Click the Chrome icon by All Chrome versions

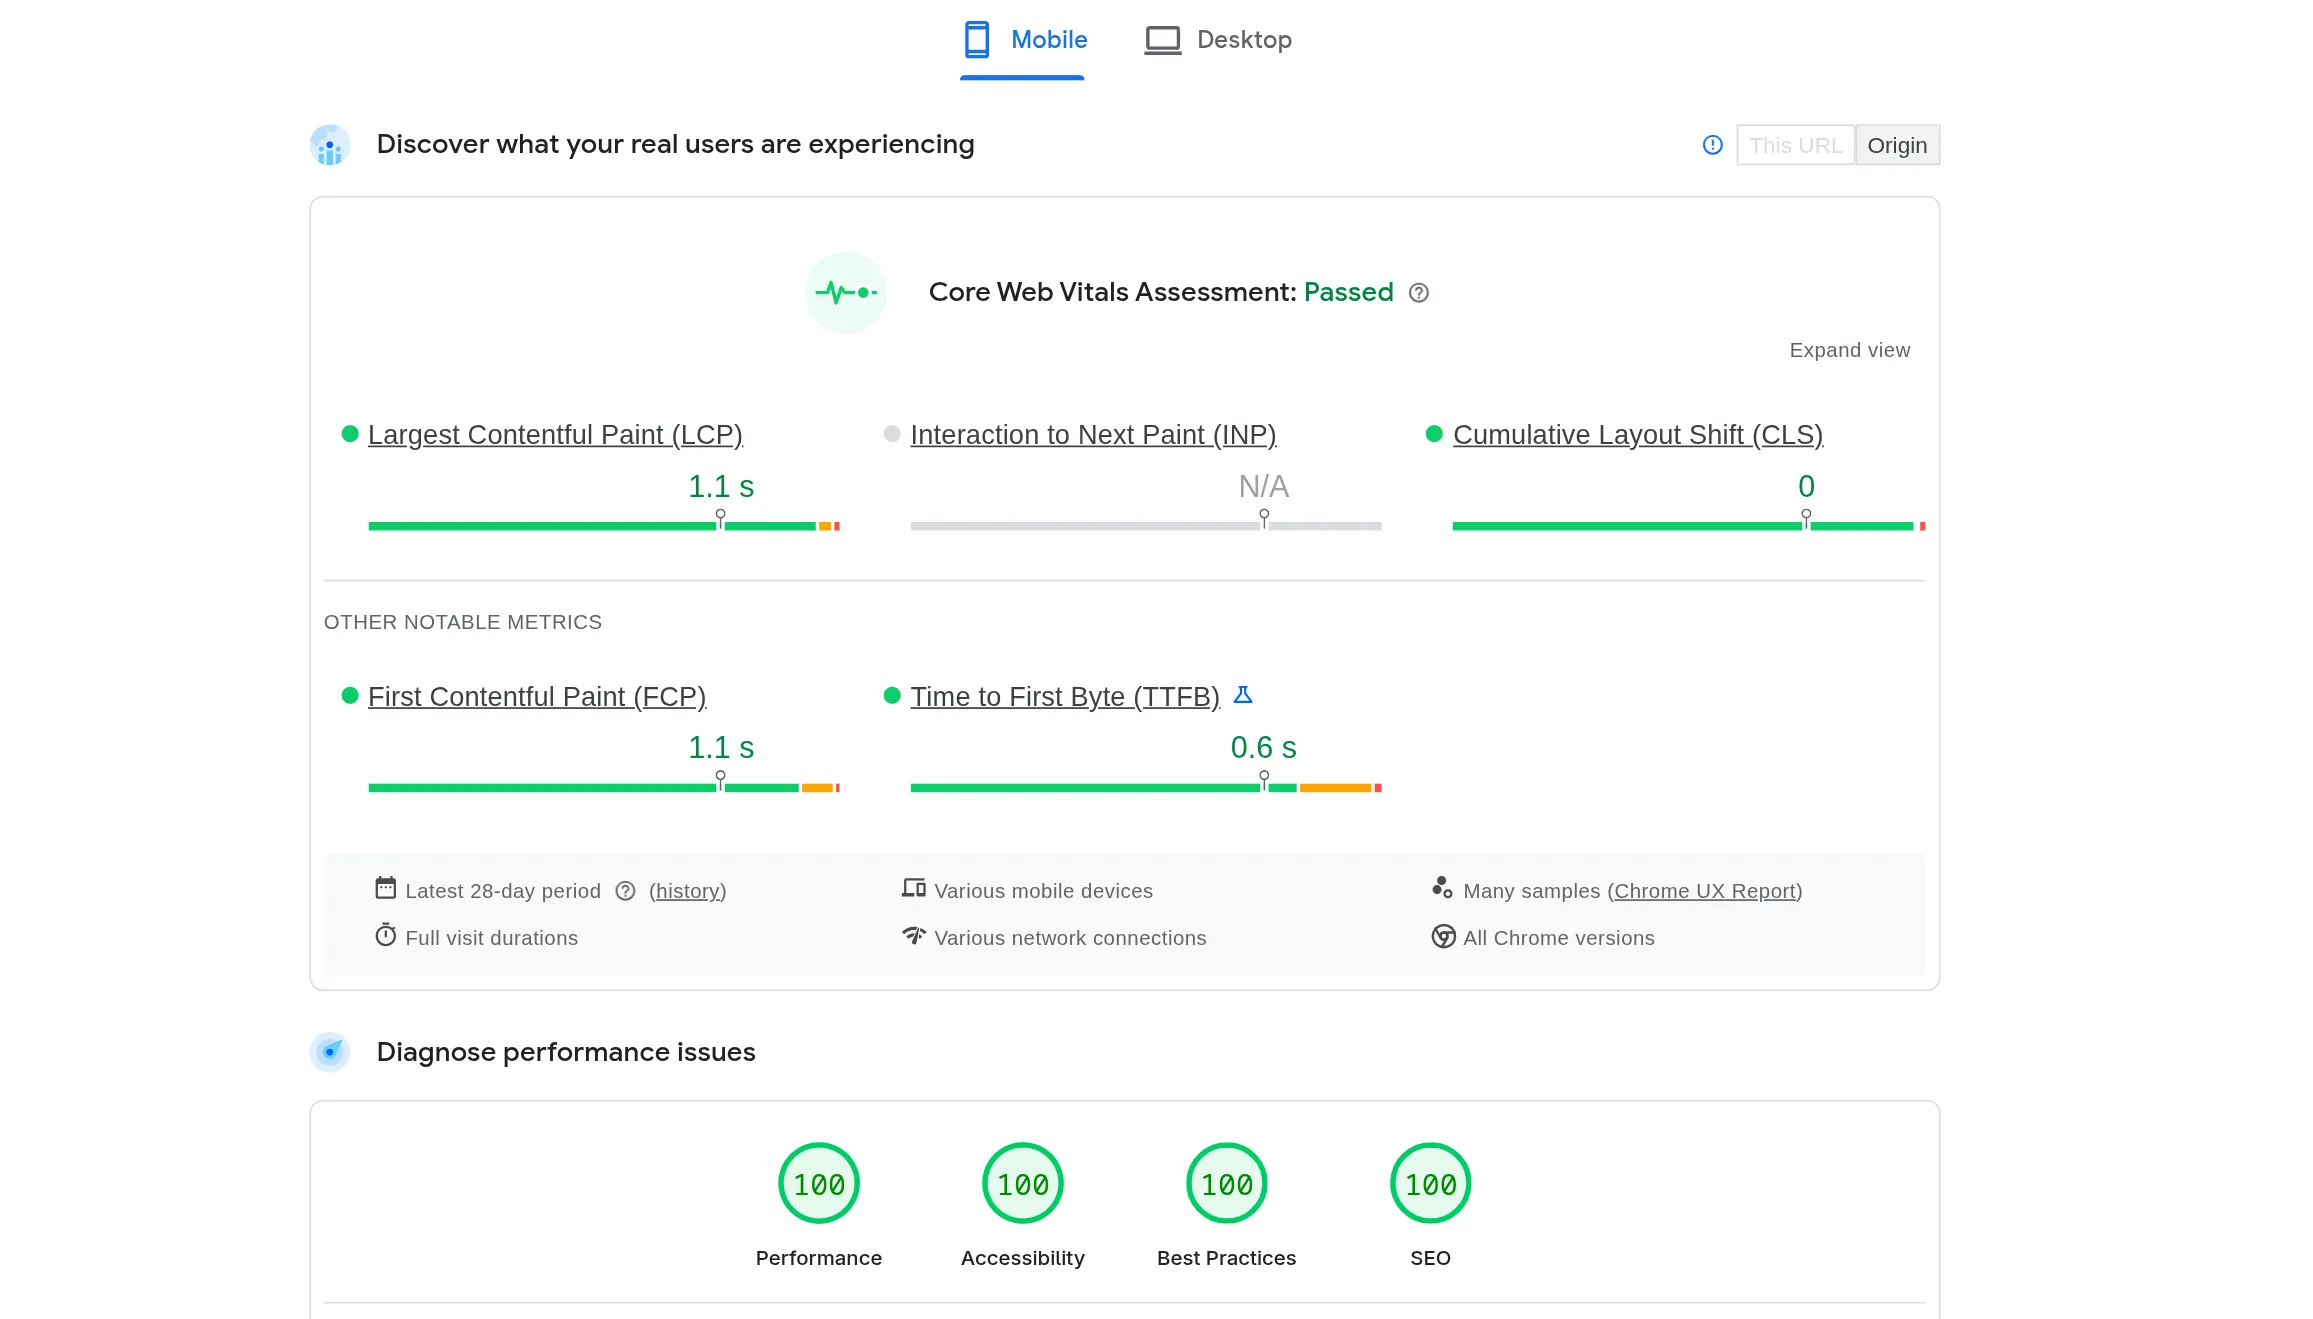tap(1443, 936)
